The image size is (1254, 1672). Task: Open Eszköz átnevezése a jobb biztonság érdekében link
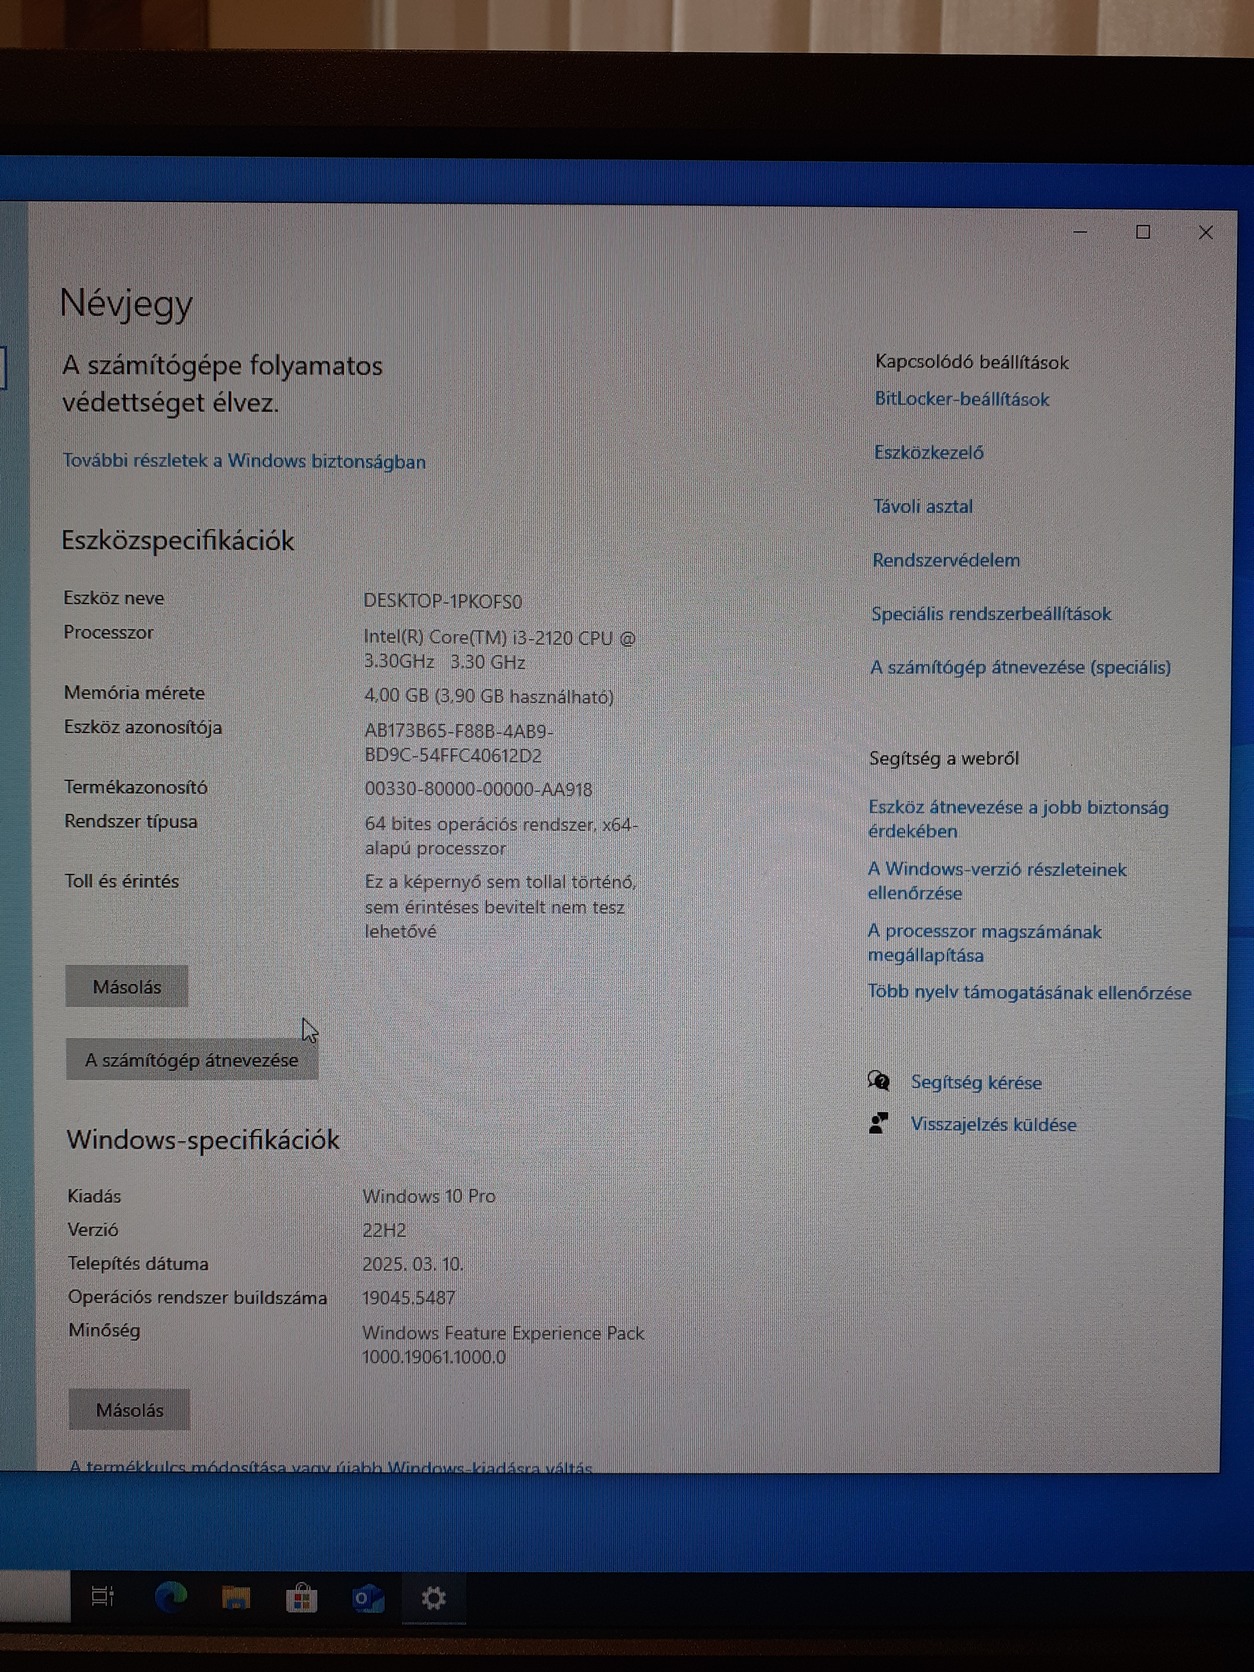pyautogui.click(x=1018, y=819)
